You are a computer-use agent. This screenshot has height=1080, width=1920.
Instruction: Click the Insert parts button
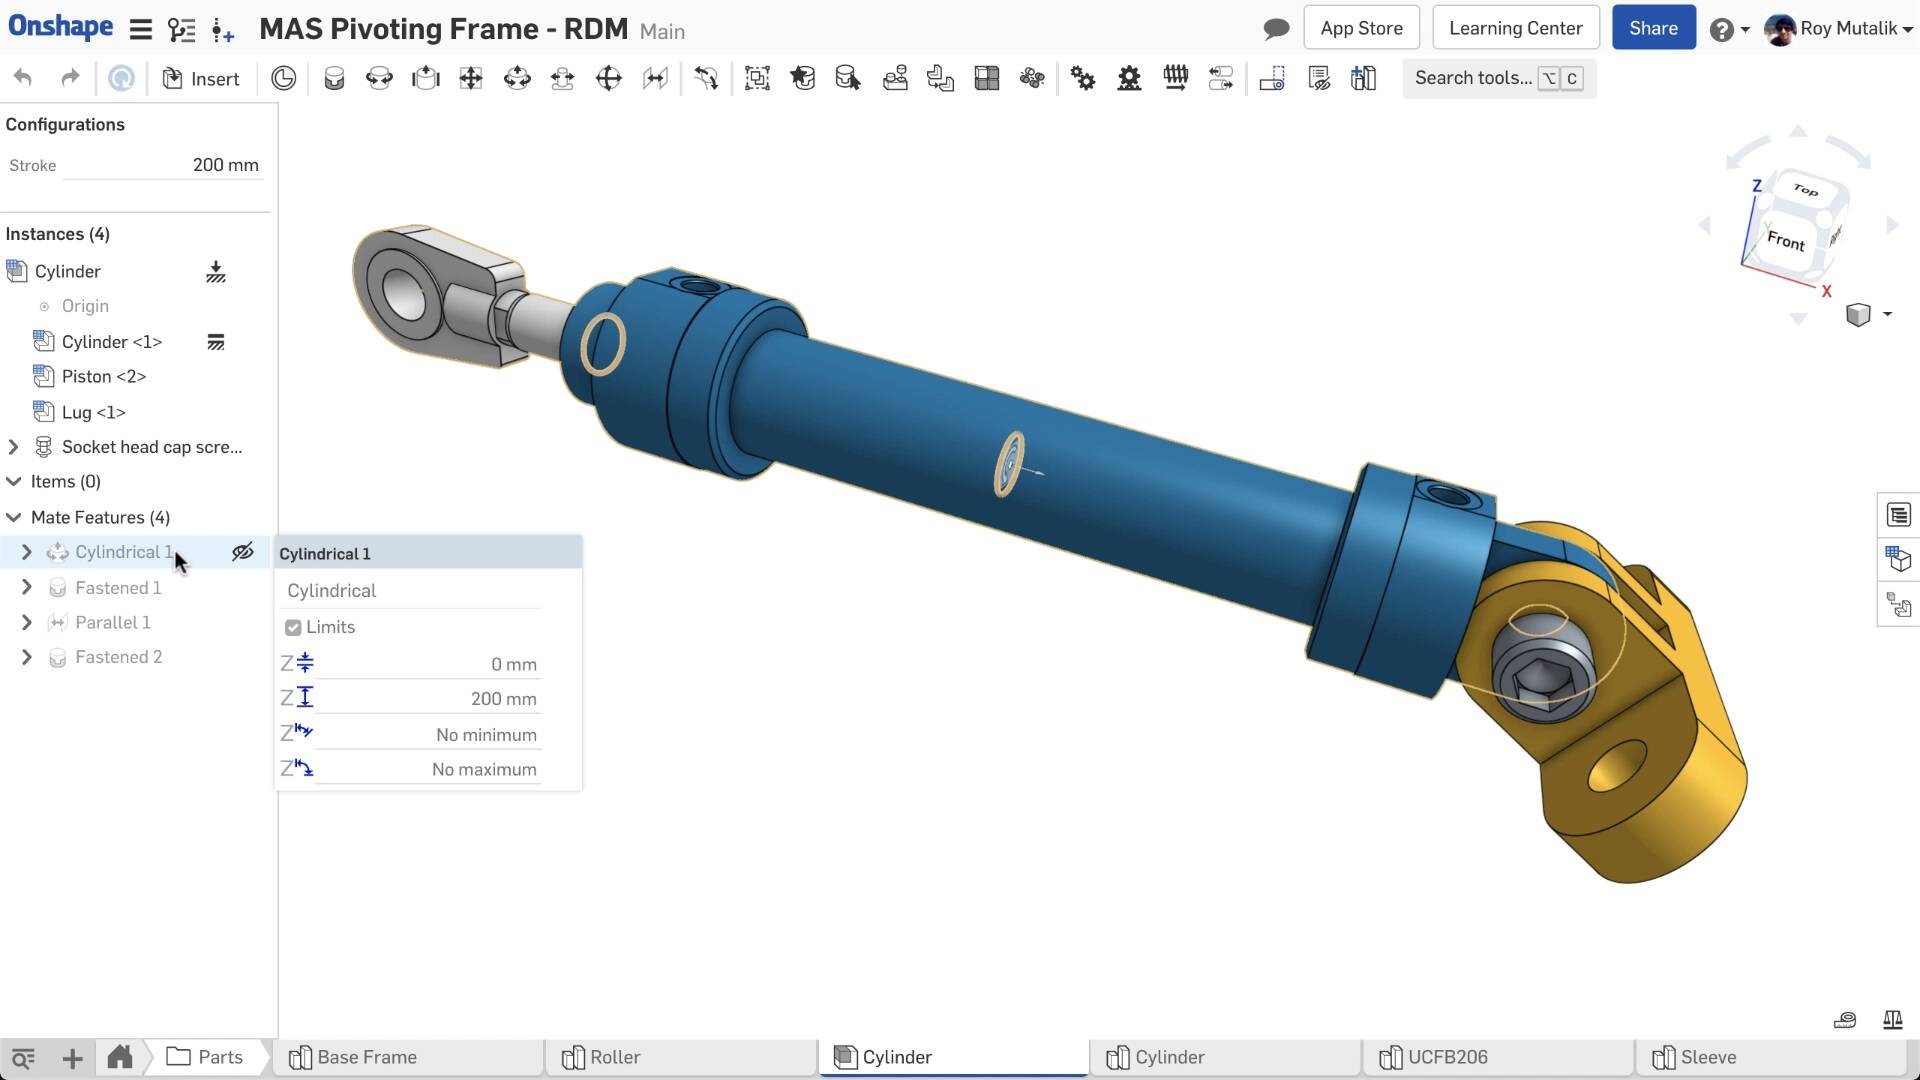[201, 78]
